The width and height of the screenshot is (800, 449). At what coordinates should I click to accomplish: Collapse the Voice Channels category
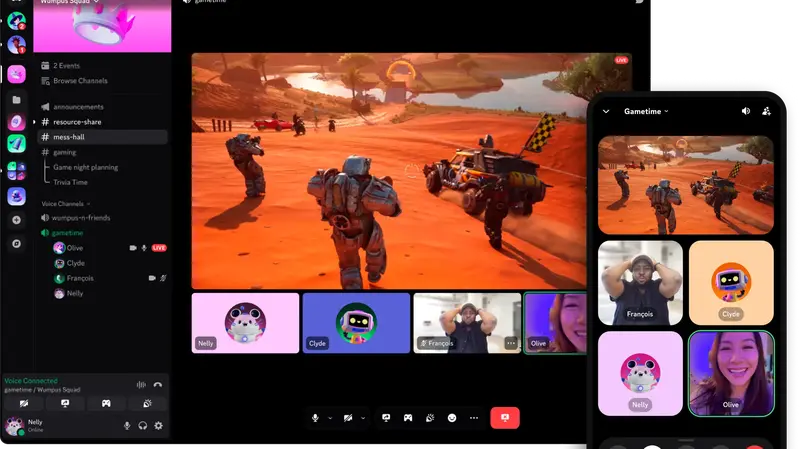click(66, 204)
